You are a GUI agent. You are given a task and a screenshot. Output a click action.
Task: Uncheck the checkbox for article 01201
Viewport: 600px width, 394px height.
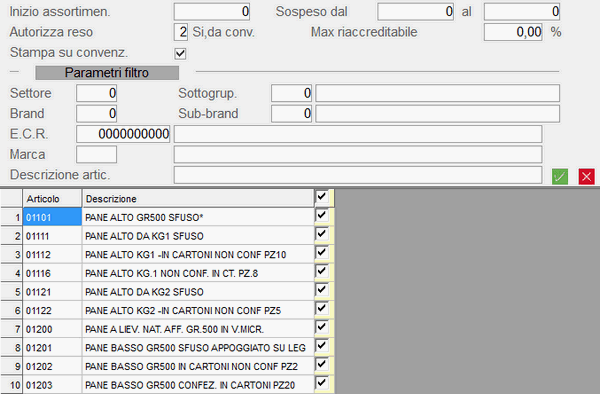(321, 346)
